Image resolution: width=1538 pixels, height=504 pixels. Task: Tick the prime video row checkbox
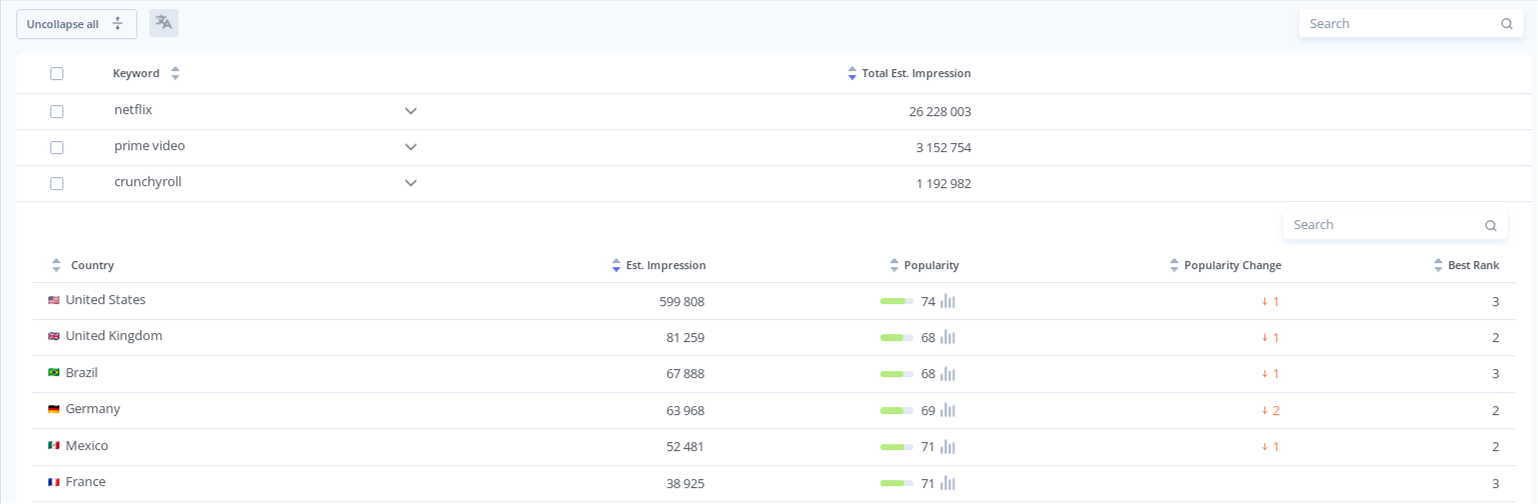coord(57,148)
